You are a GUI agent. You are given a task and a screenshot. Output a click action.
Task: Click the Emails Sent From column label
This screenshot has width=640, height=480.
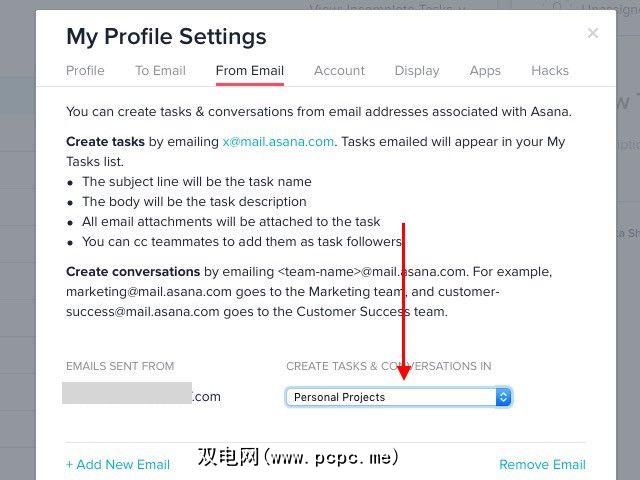[x=120, y=366]
